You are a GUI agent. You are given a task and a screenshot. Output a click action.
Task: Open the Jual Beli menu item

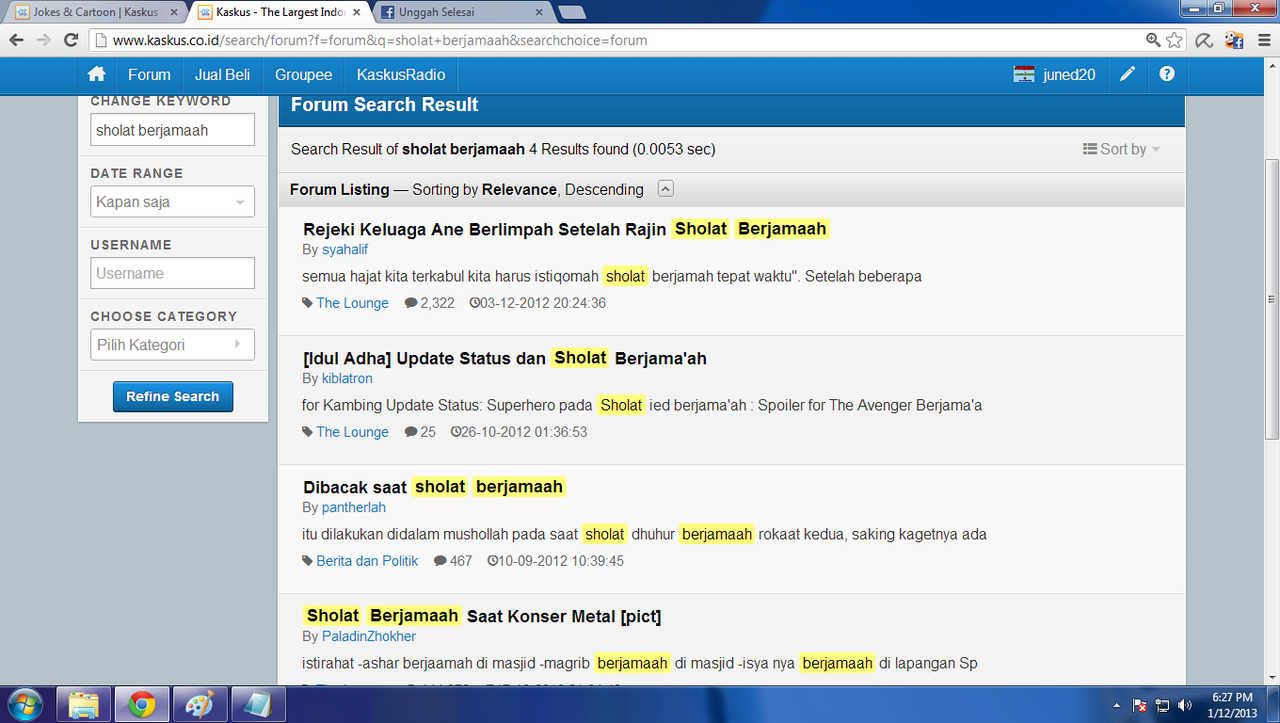pos(222,74)
